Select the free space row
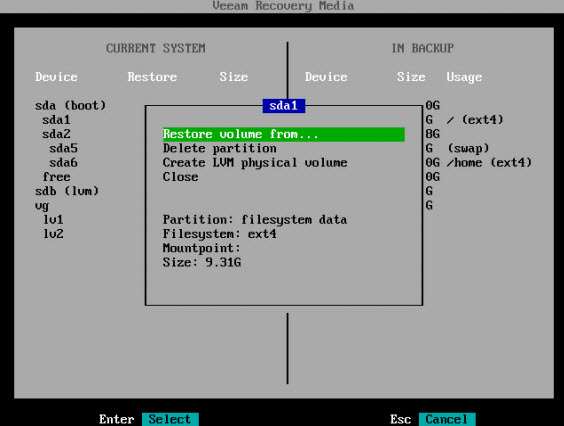The image size is (564, 426). click(56, 177)
